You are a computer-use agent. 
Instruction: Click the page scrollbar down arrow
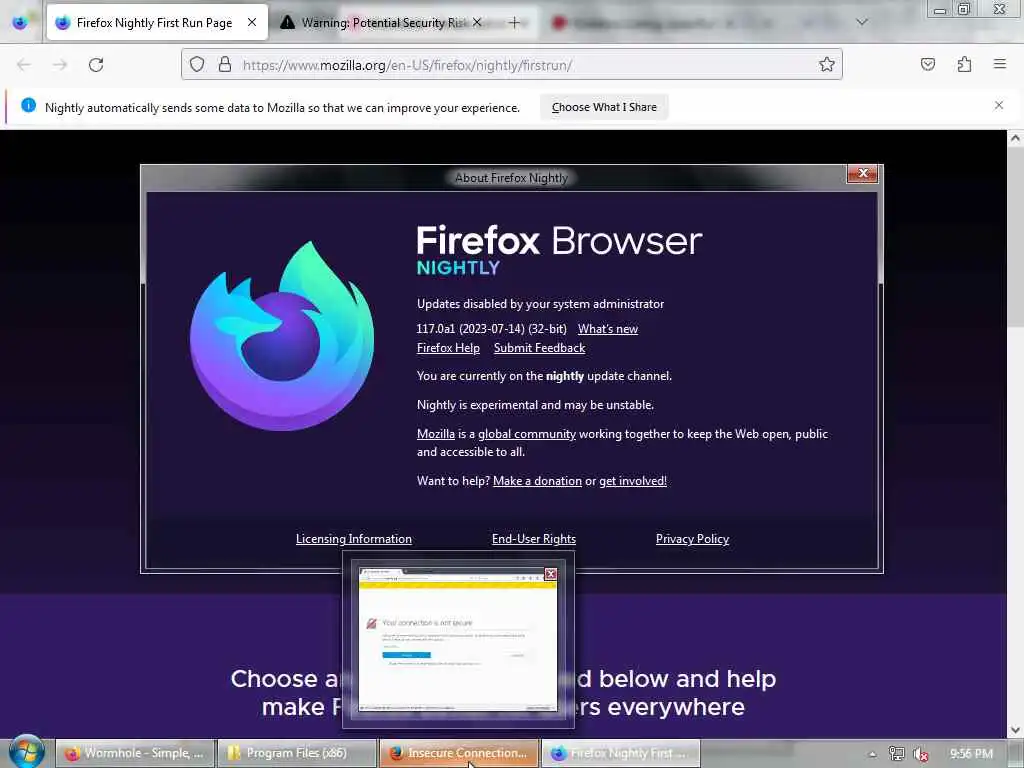(1015, 729)
